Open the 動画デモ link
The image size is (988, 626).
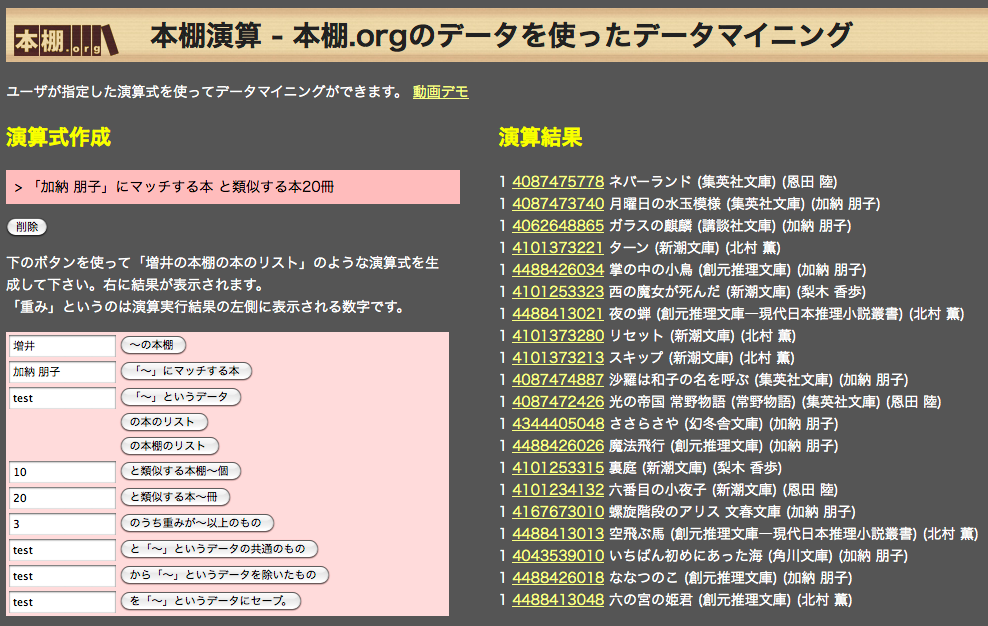(440, 92)
